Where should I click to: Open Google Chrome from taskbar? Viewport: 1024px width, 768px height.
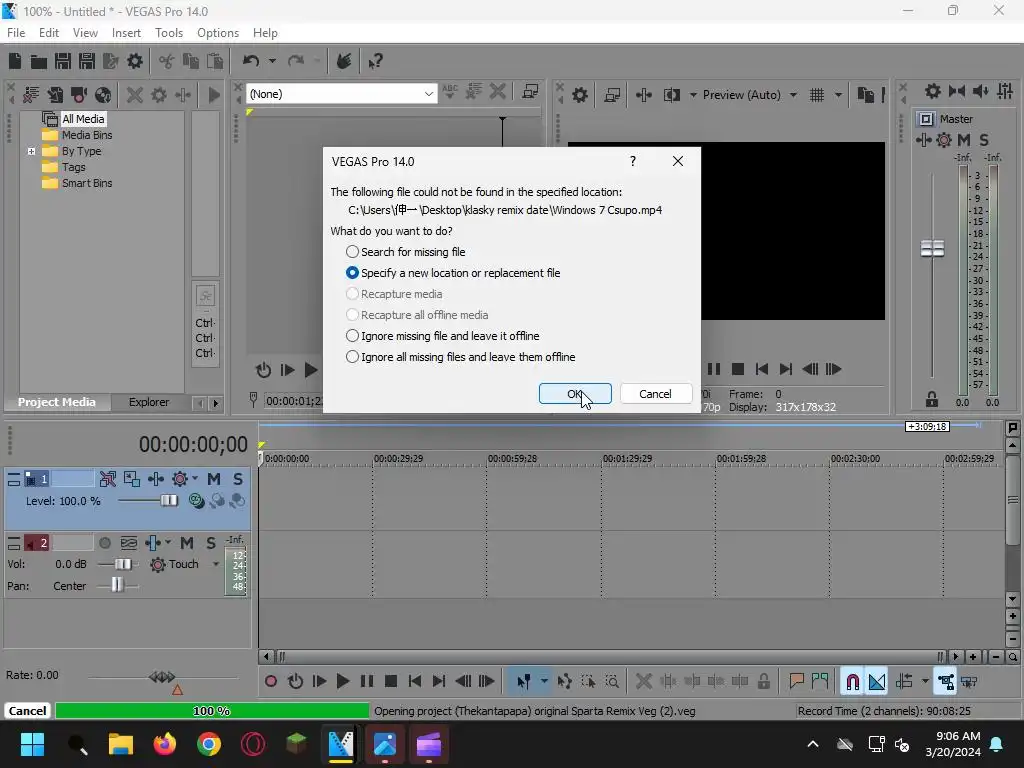tap(209, 744)
